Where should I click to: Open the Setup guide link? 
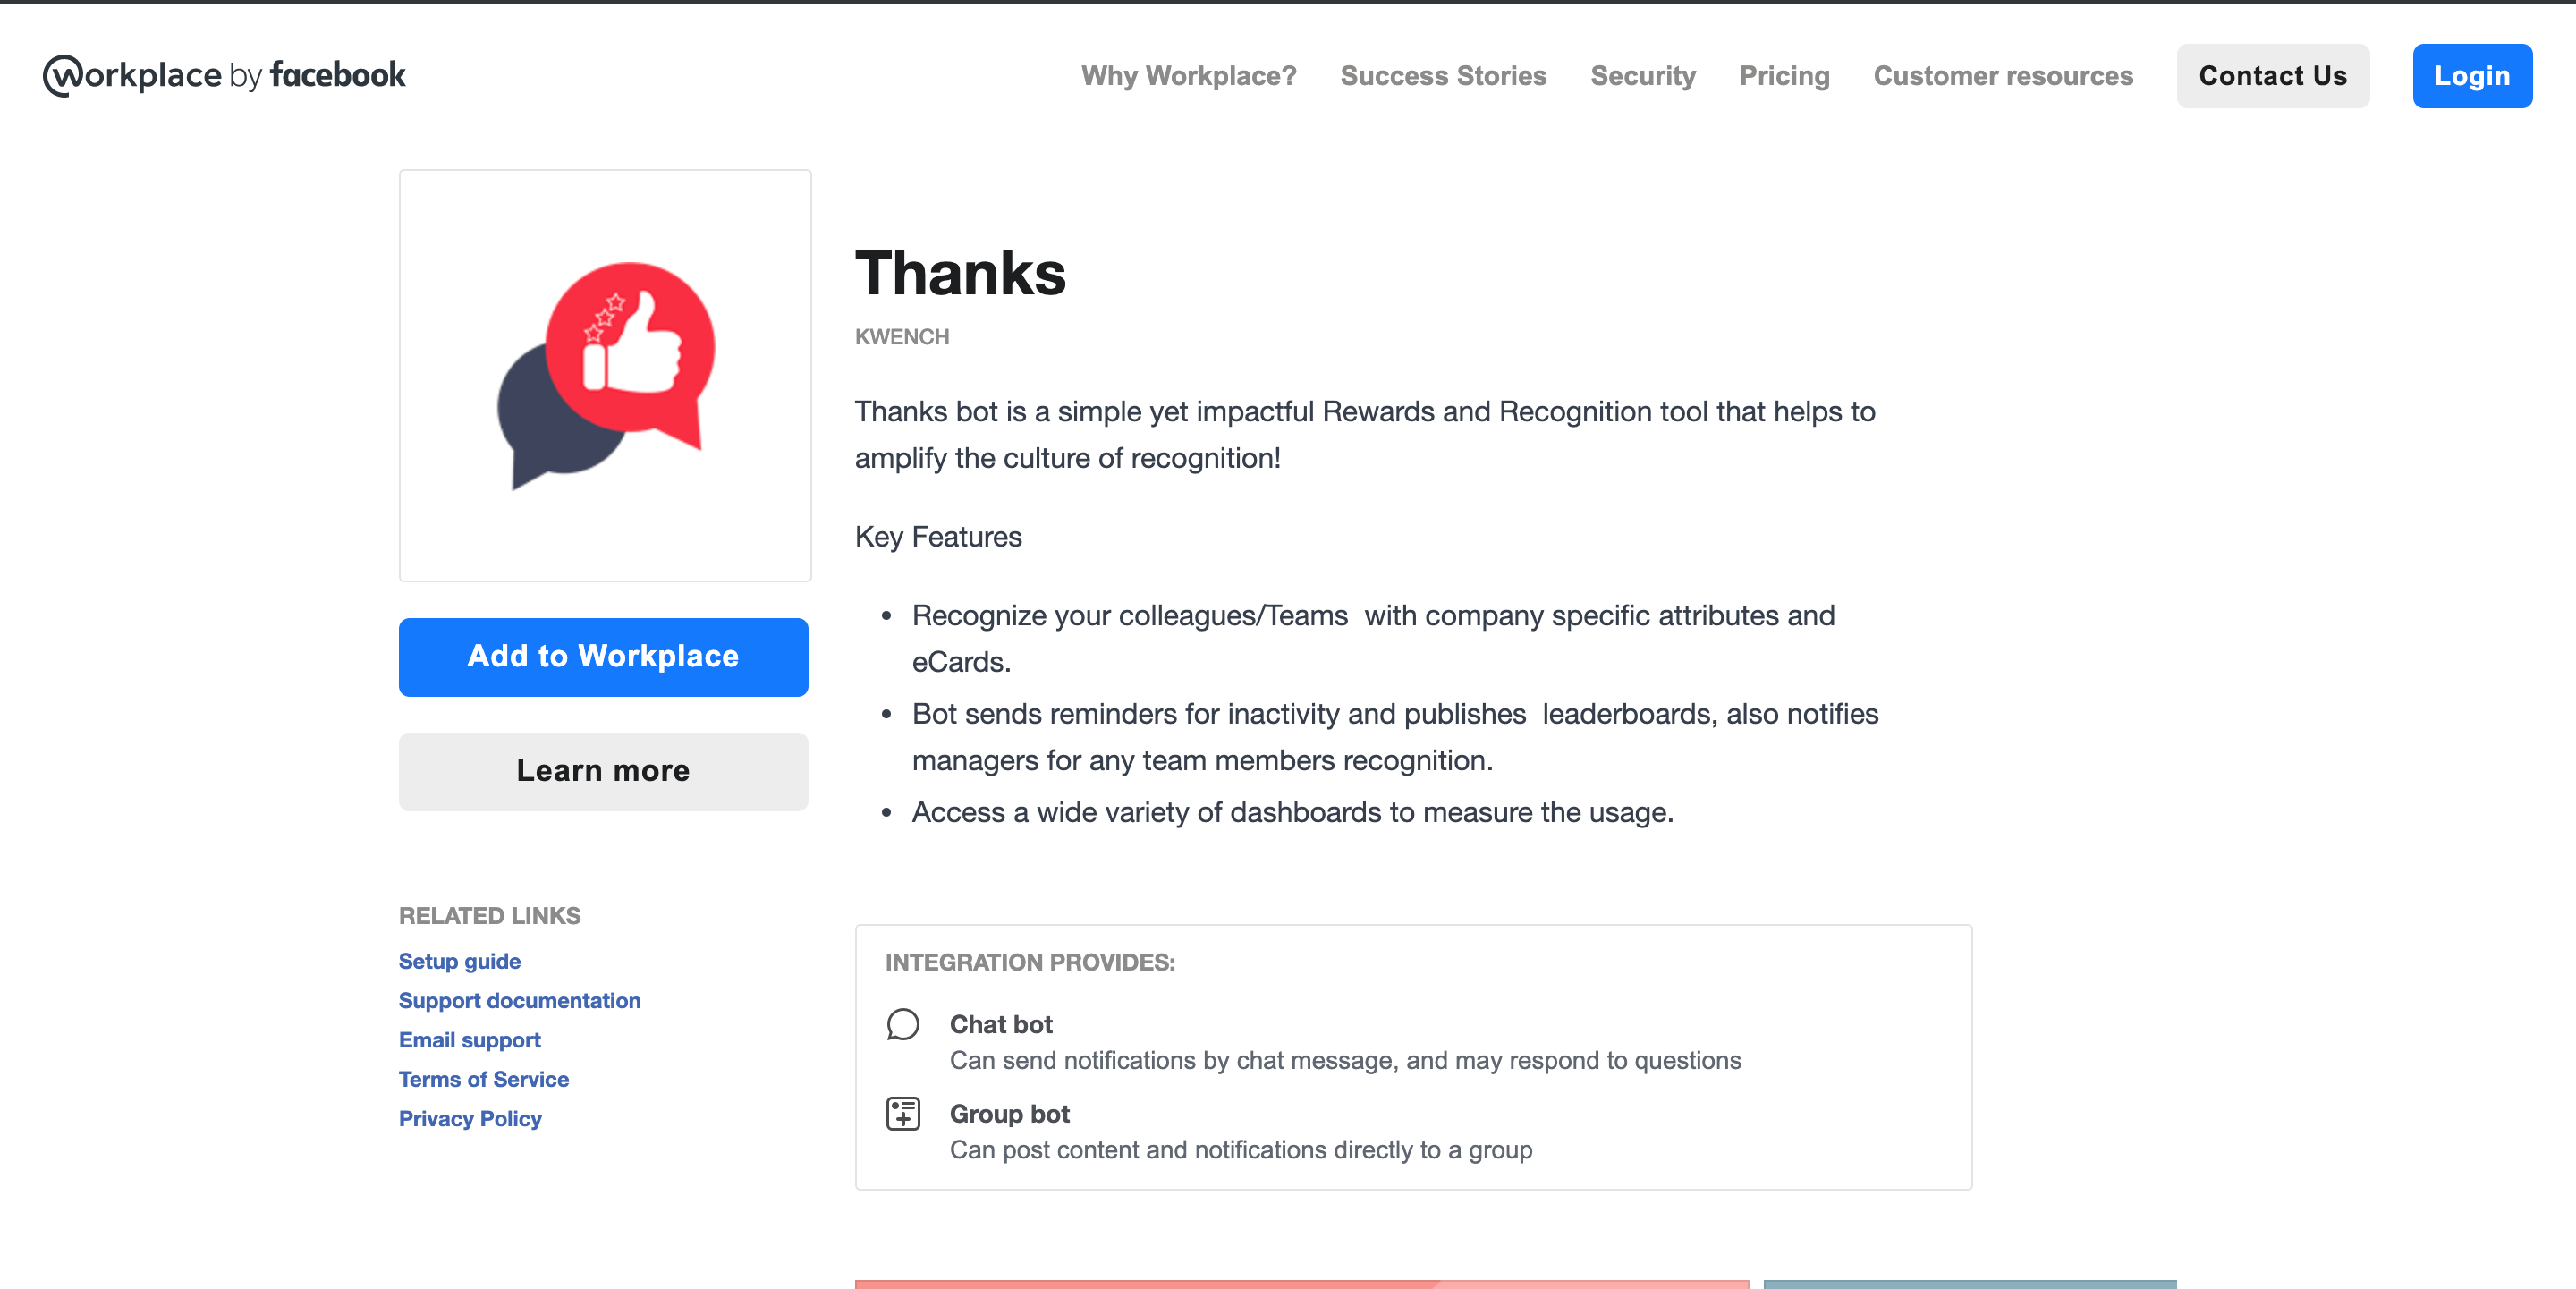460,961
